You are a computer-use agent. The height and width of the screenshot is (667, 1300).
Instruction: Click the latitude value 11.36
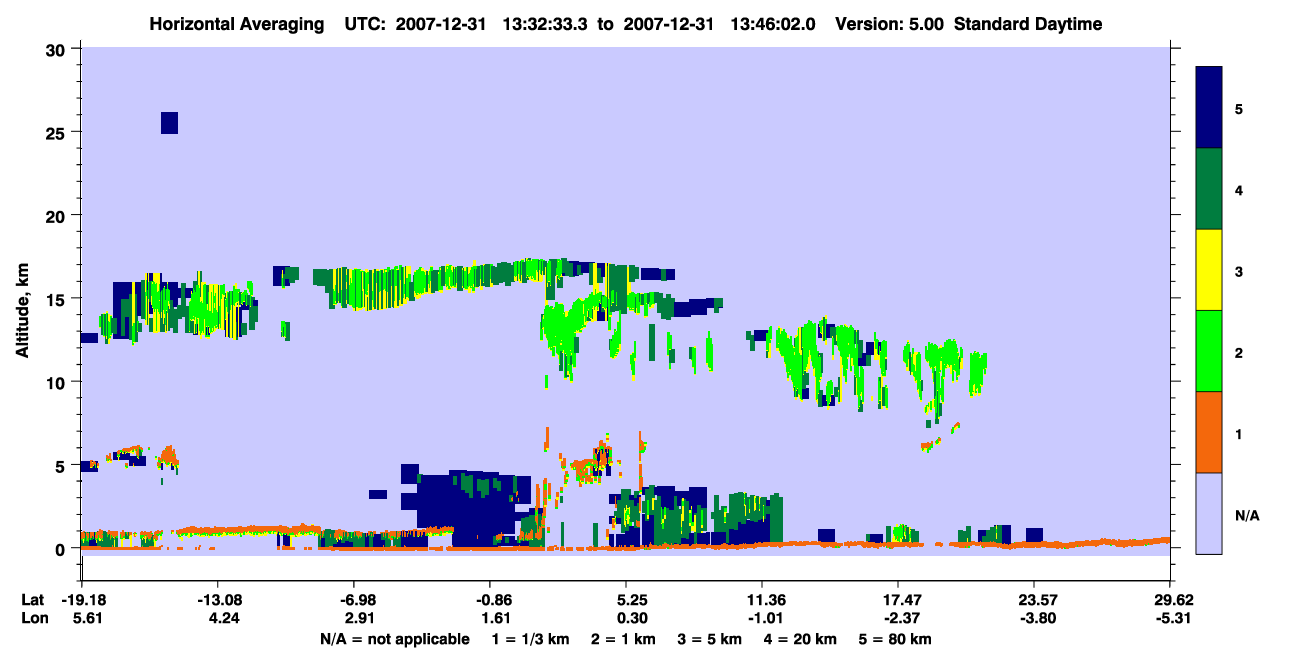coord(762,600)
